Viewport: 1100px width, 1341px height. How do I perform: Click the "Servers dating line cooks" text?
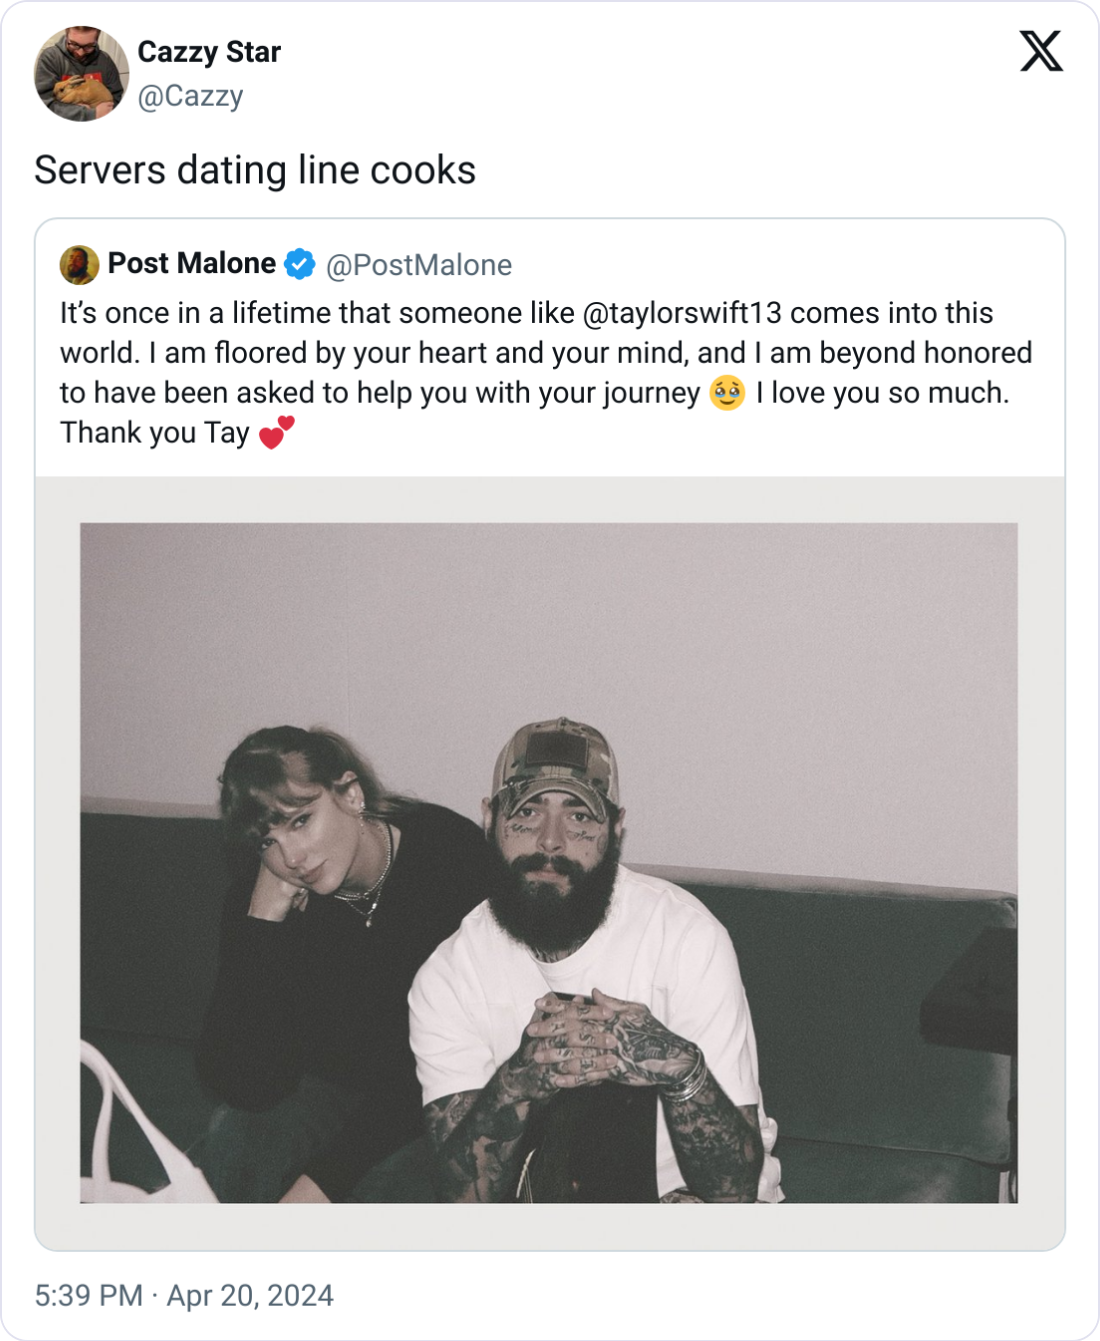[x=255, y=170]
